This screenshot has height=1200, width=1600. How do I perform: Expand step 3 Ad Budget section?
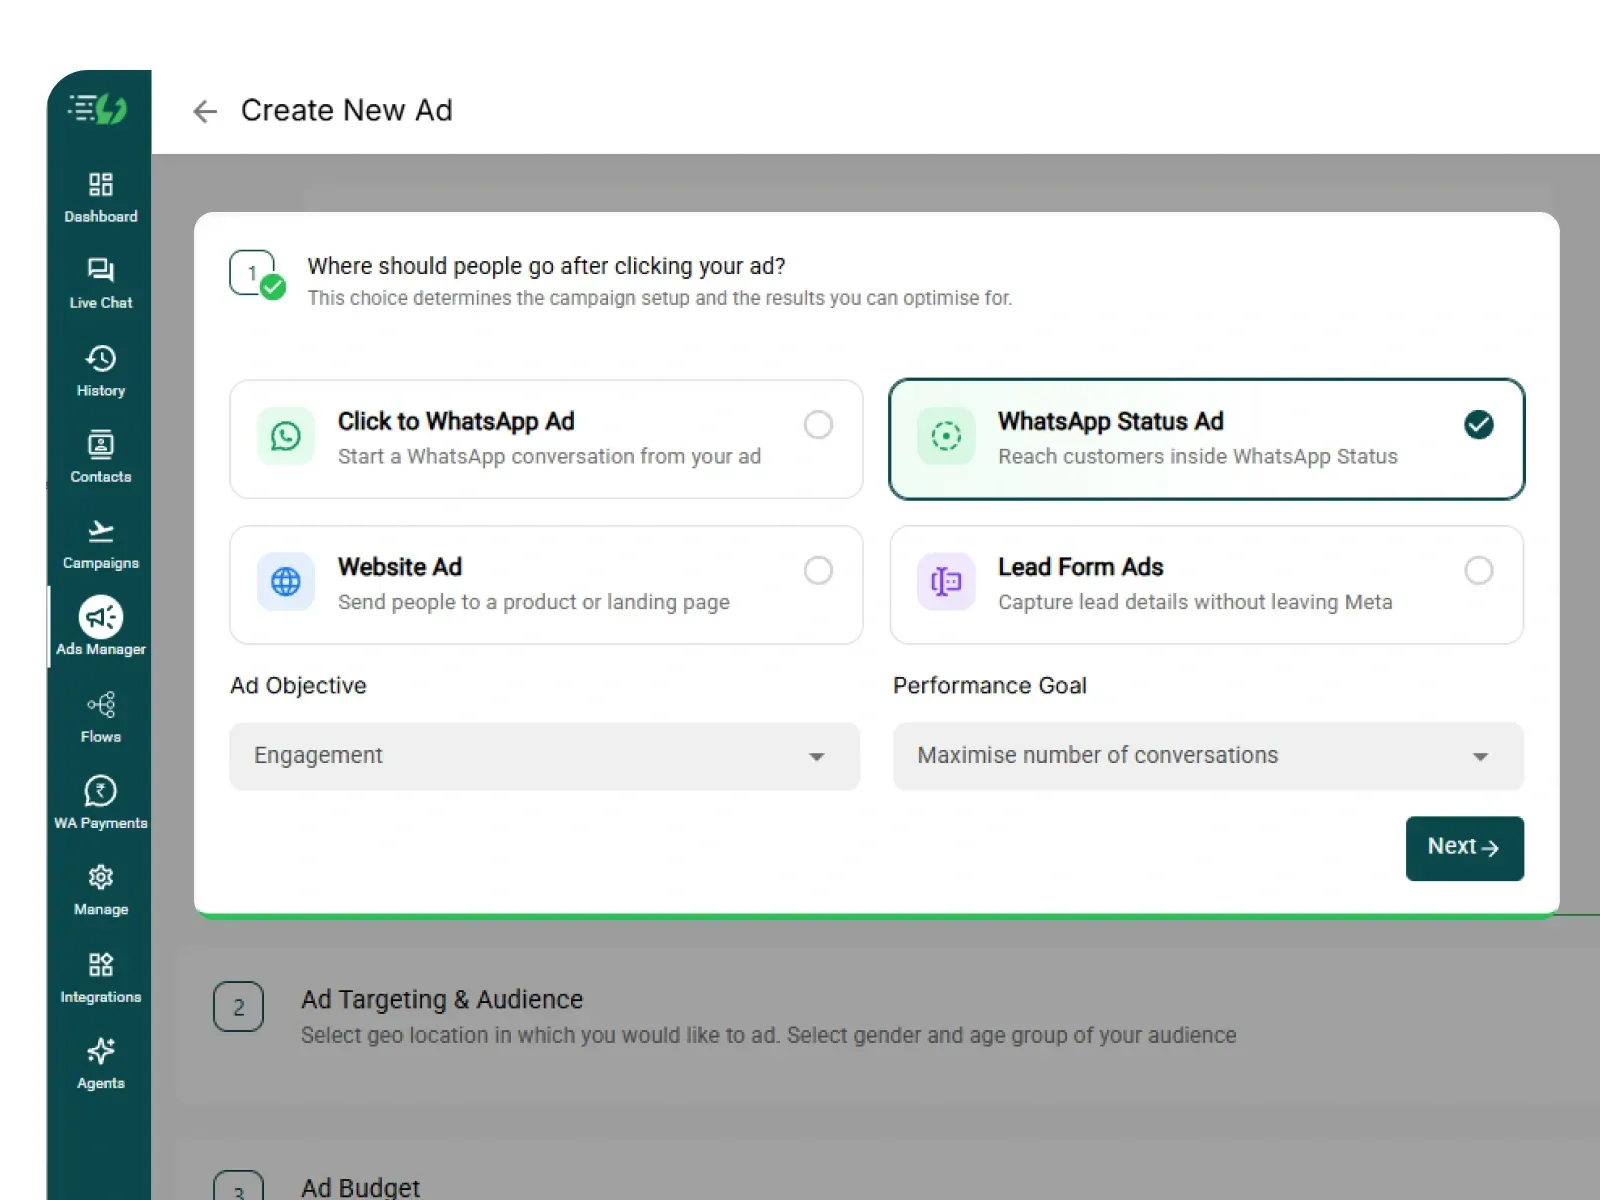point(888,1170)
